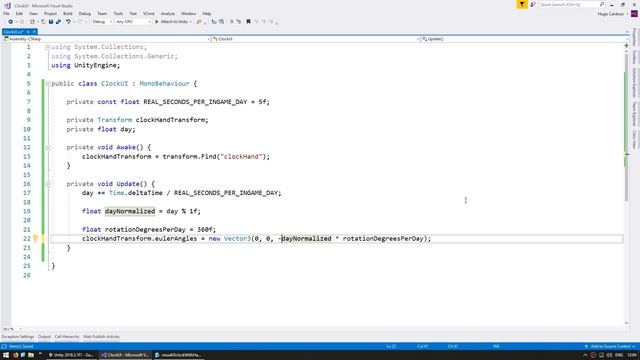Open the Edit menu

tap(19, 14)
